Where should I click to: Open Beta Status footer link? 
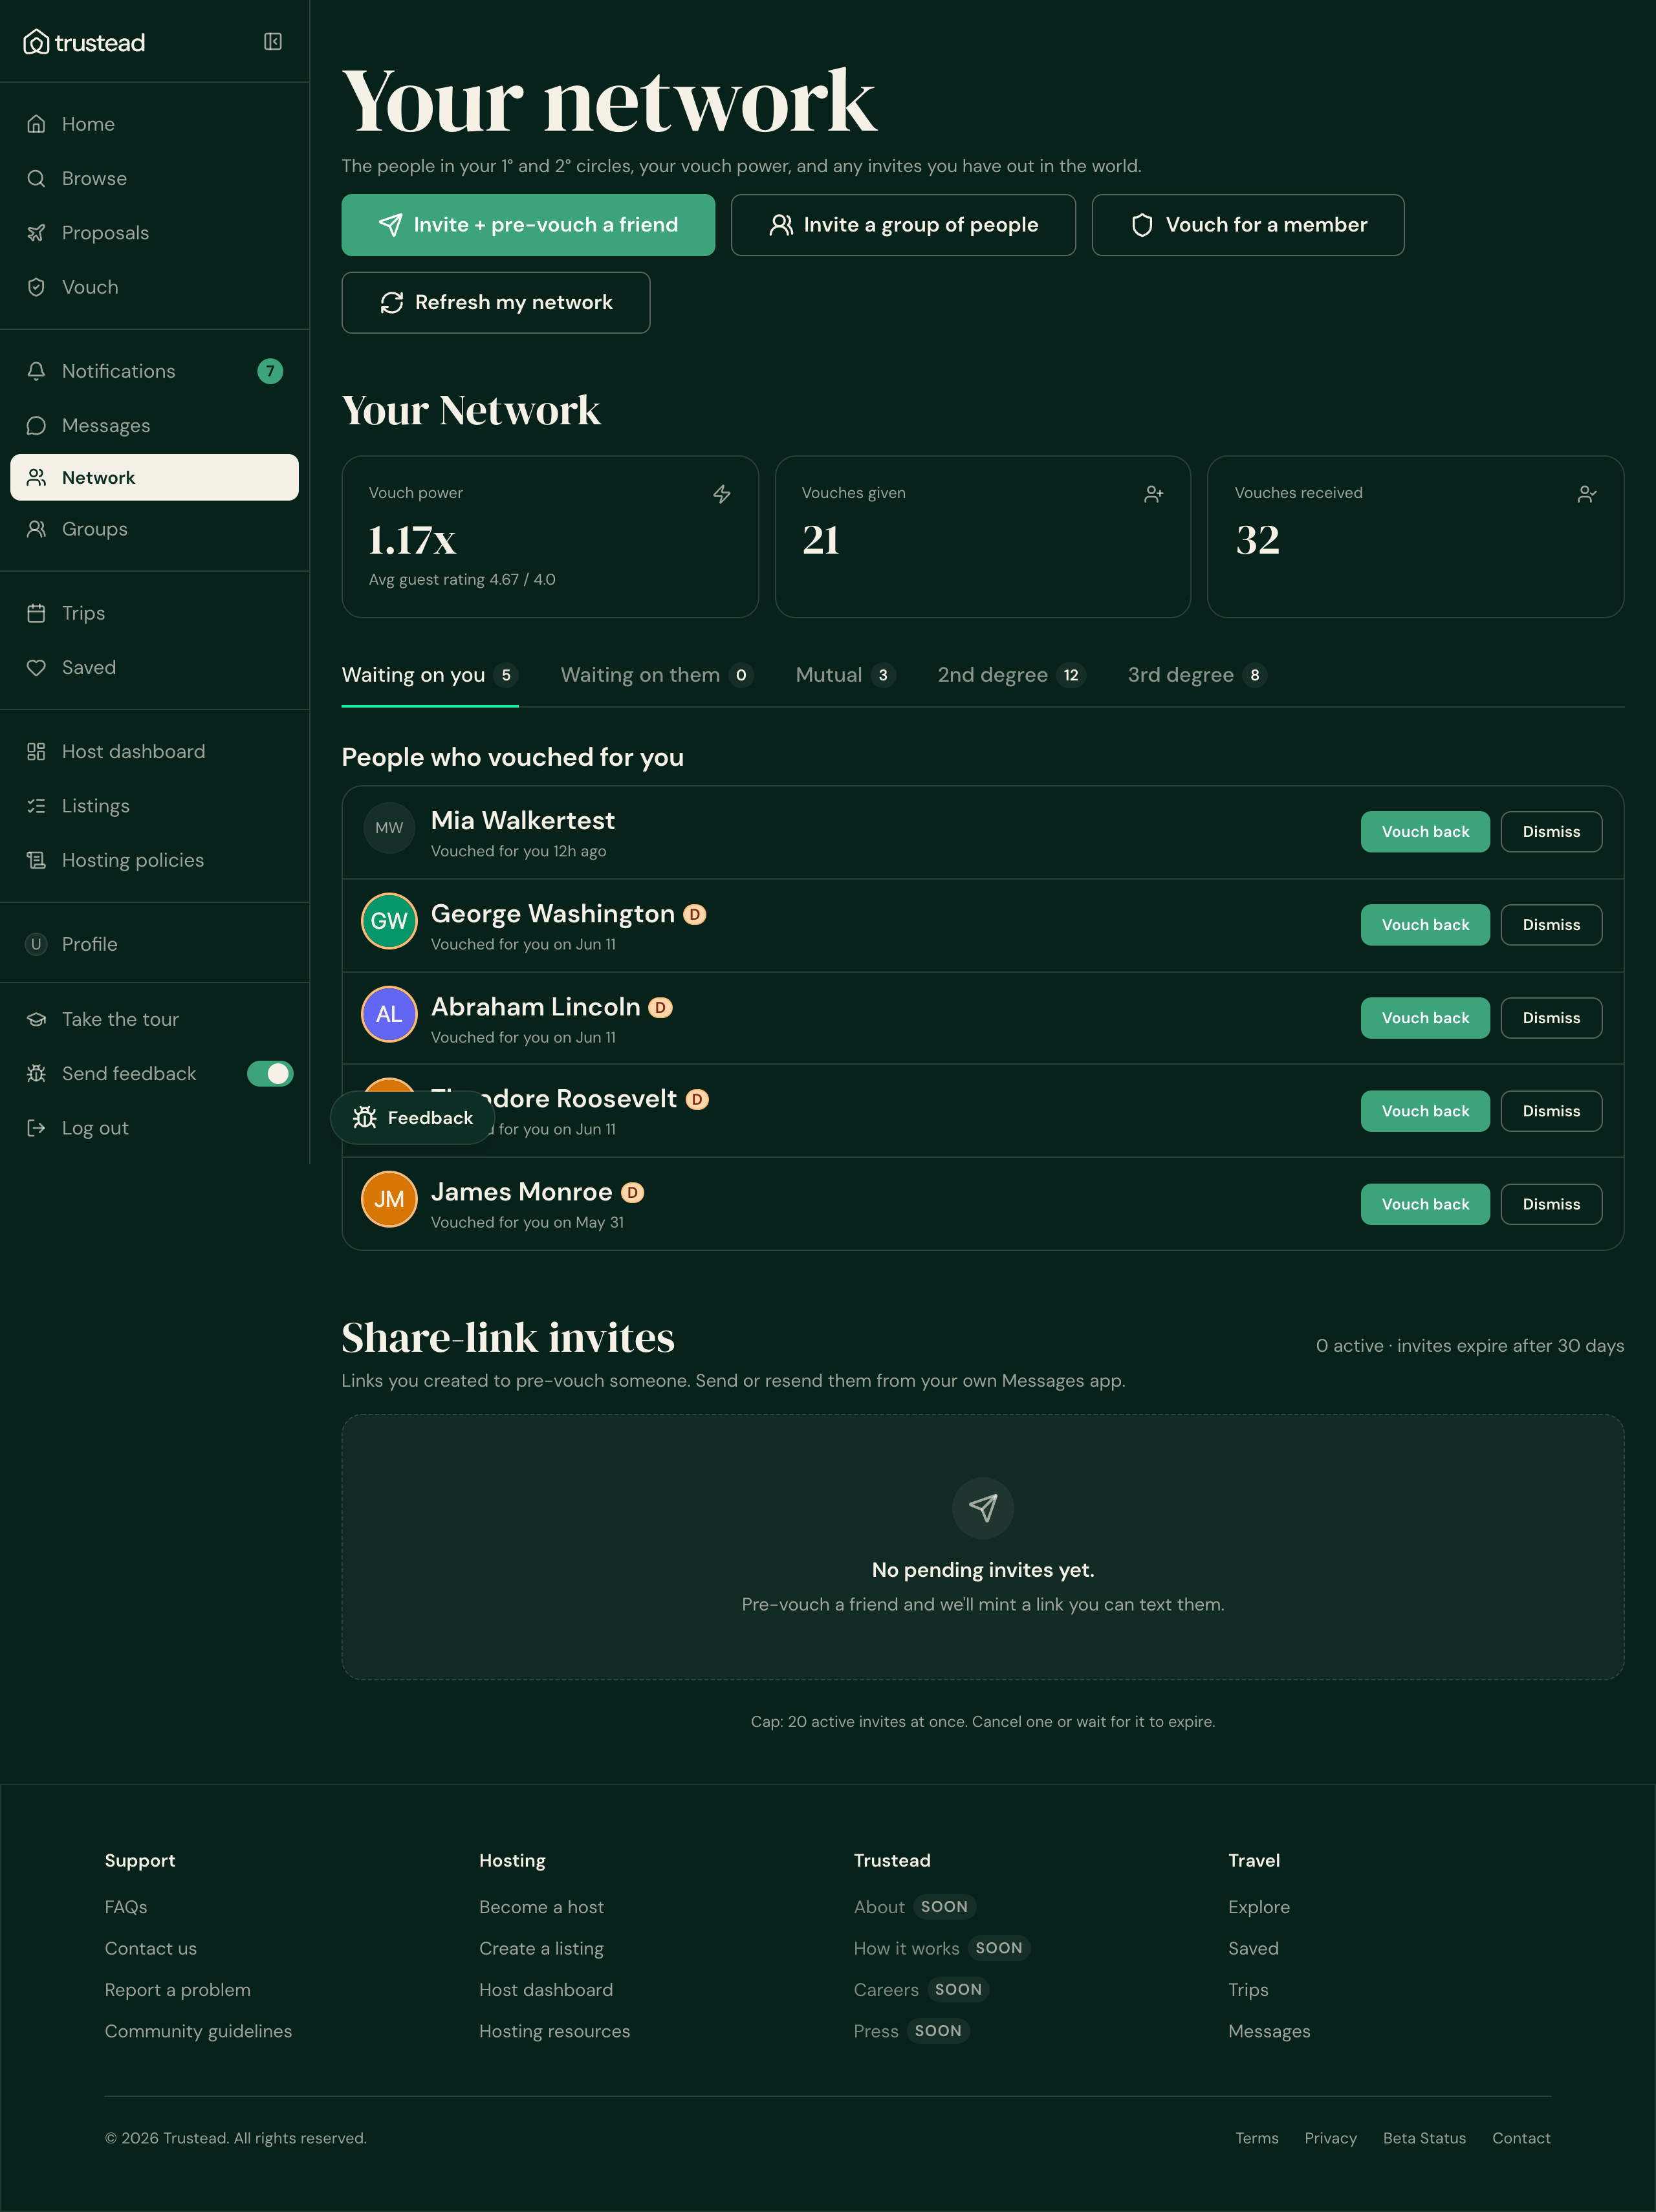1424,2138
